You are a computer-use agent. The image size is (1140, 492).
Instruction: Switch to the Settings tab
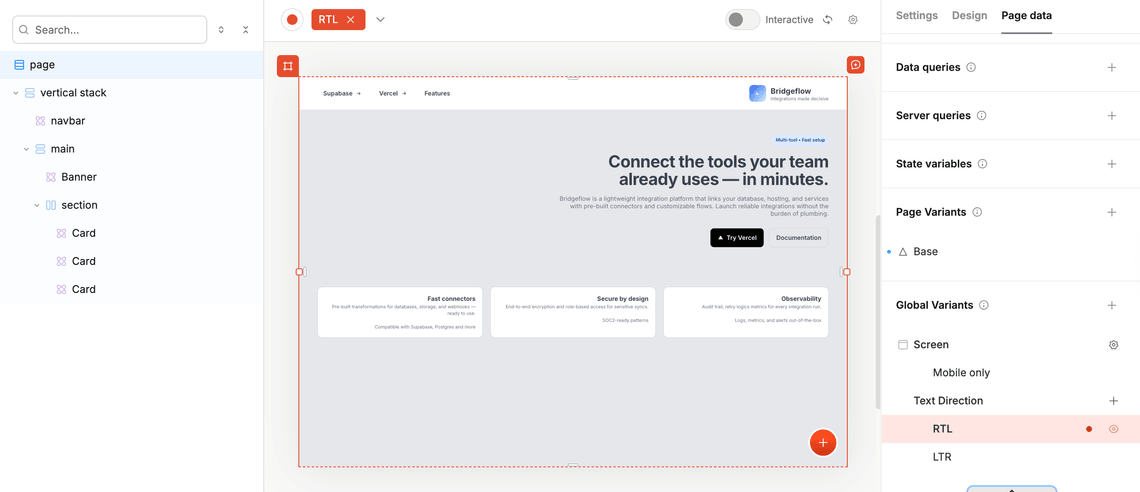(916, 16)
